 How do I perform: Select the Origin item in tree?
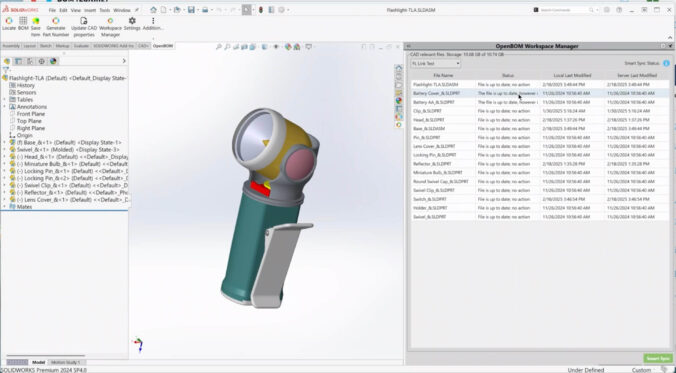[25, 135]
